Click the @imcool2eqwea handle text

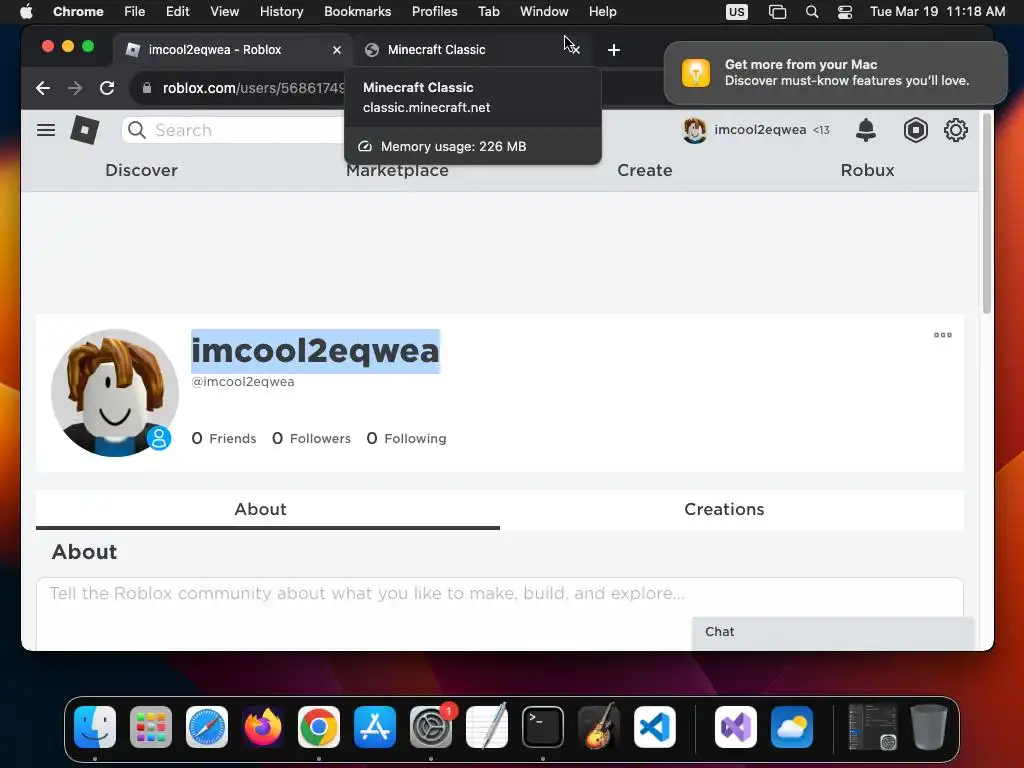click(x=243, y=382)
